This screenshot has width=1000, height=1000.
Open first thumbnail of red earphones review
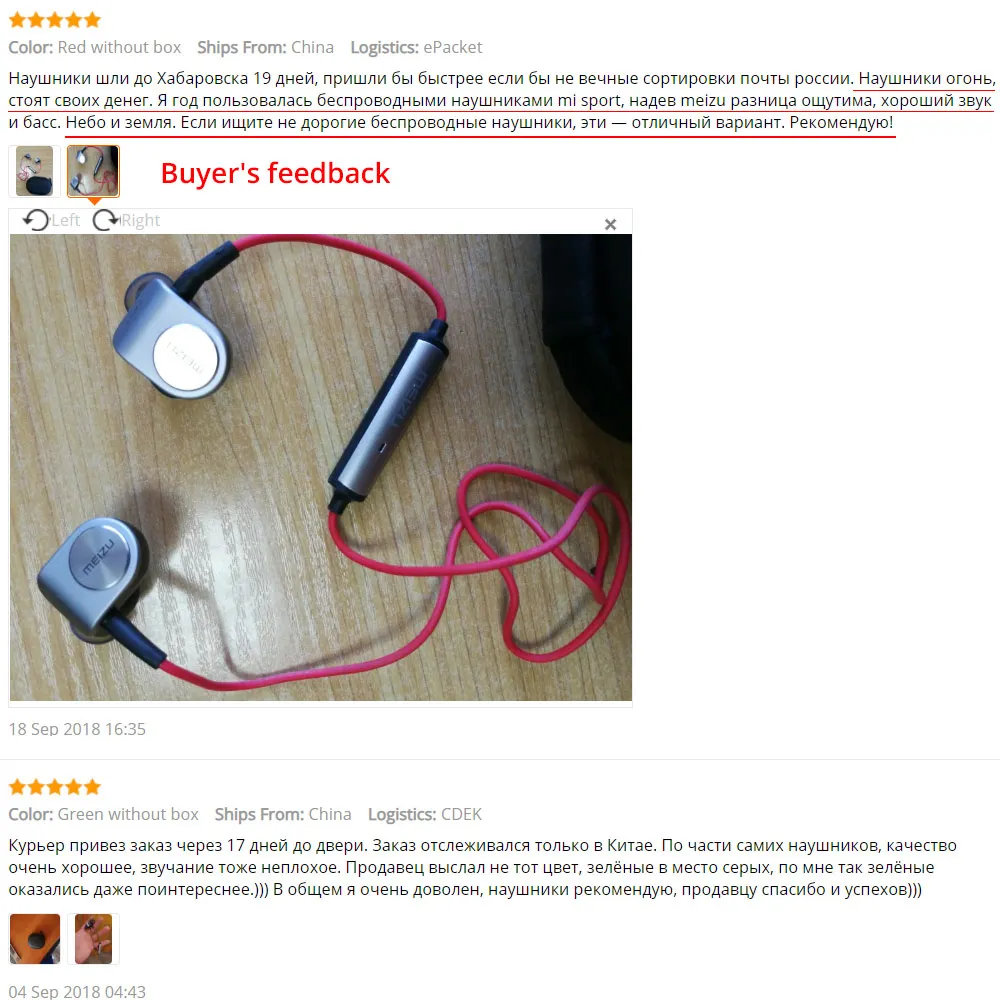click(34, 171)
